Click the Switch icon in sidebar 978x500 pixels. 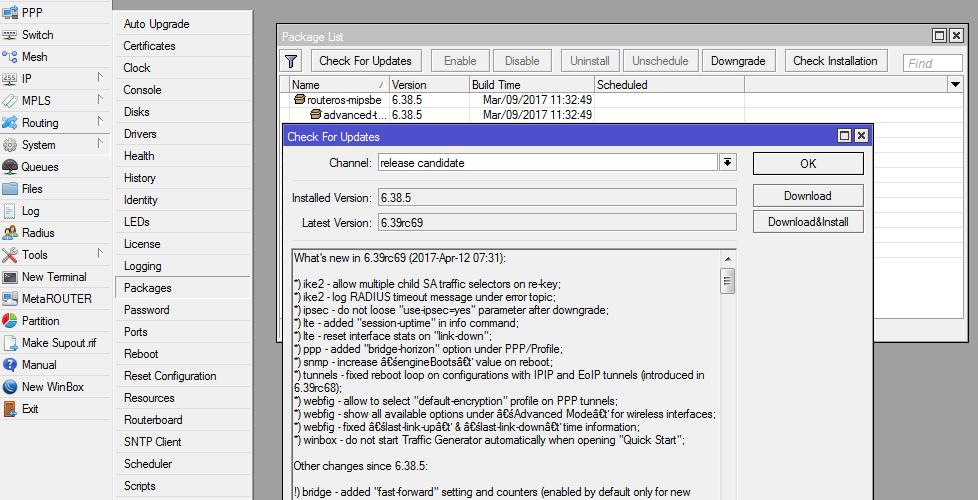point(9,34)
